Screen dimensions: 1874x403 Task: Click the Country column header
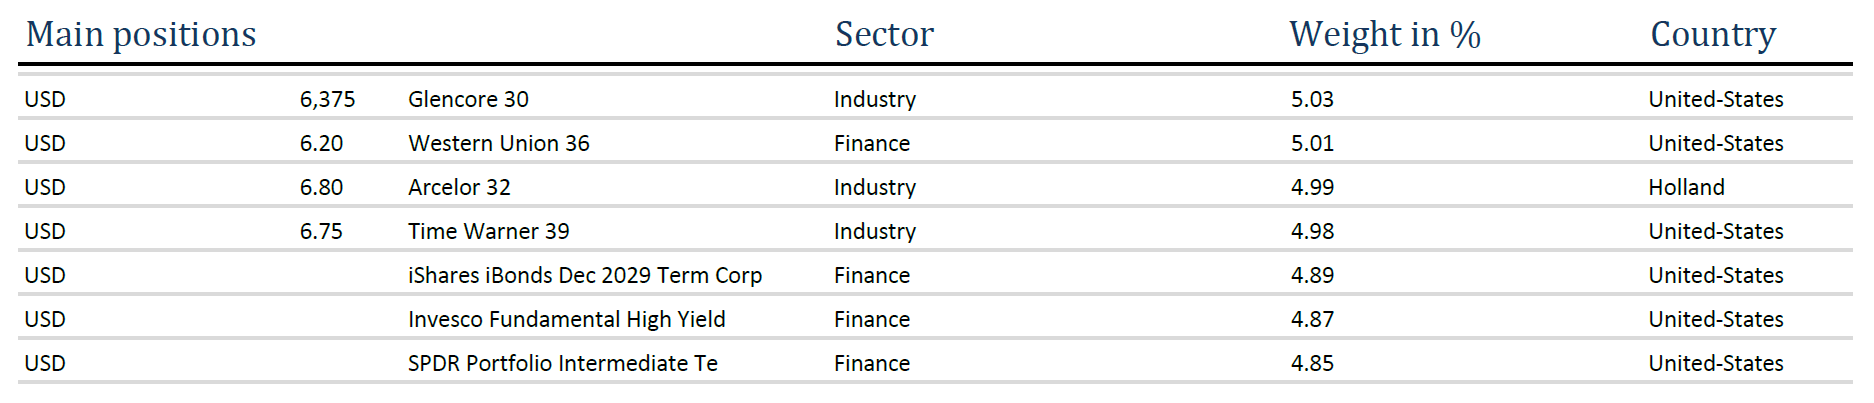coord(1712,35)
